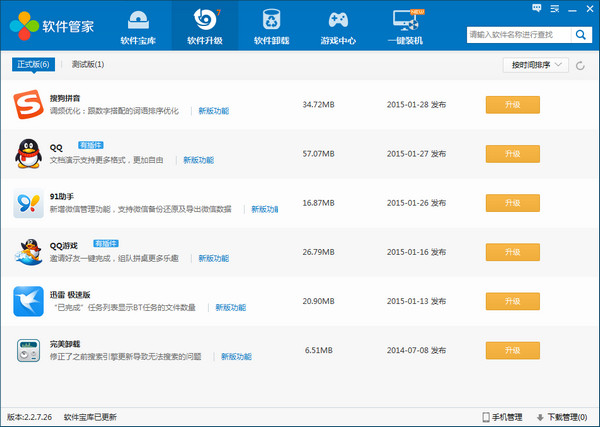
Task: Click the refresh icon beside sort dropdown
Action: (581, 65)
